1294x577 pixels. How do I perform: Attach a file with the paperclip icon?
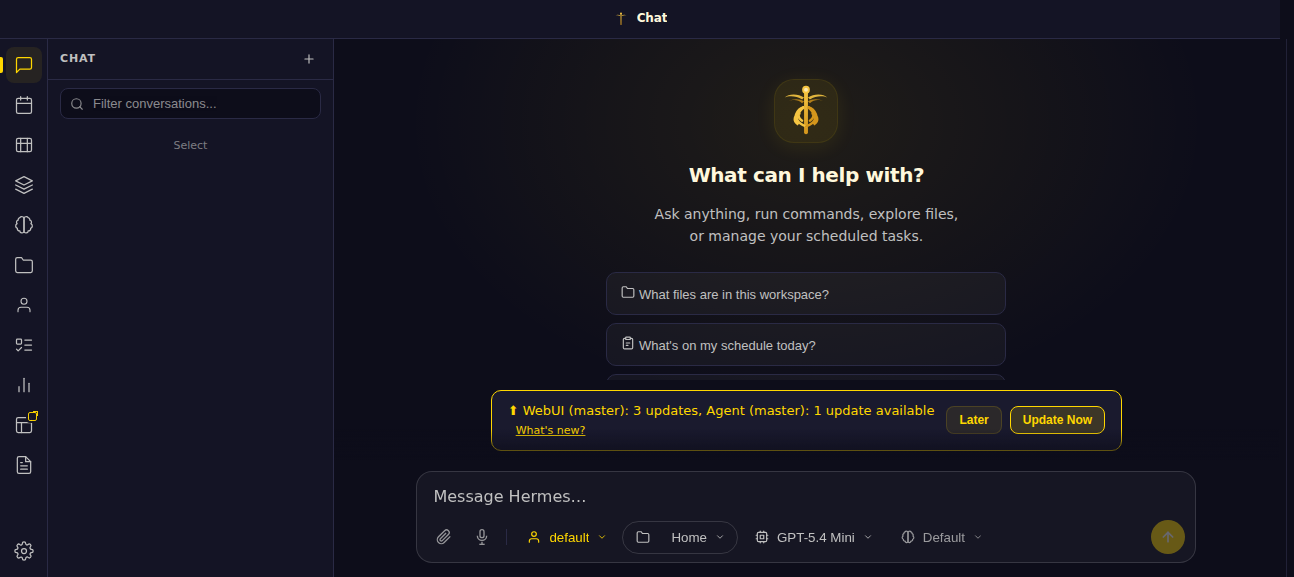[444, 537]
